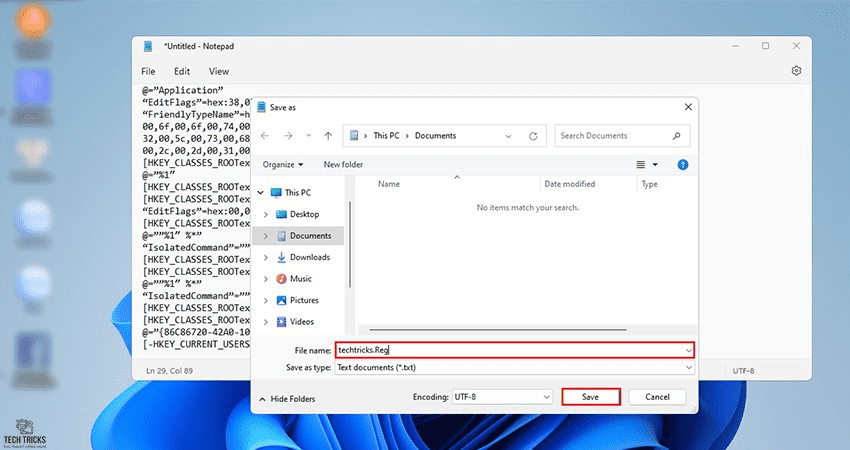Click the Ln 29, Col 89 status text
The height and width of the screenshot is (450, 850).
pyautogui.click(x=169, y=371)
